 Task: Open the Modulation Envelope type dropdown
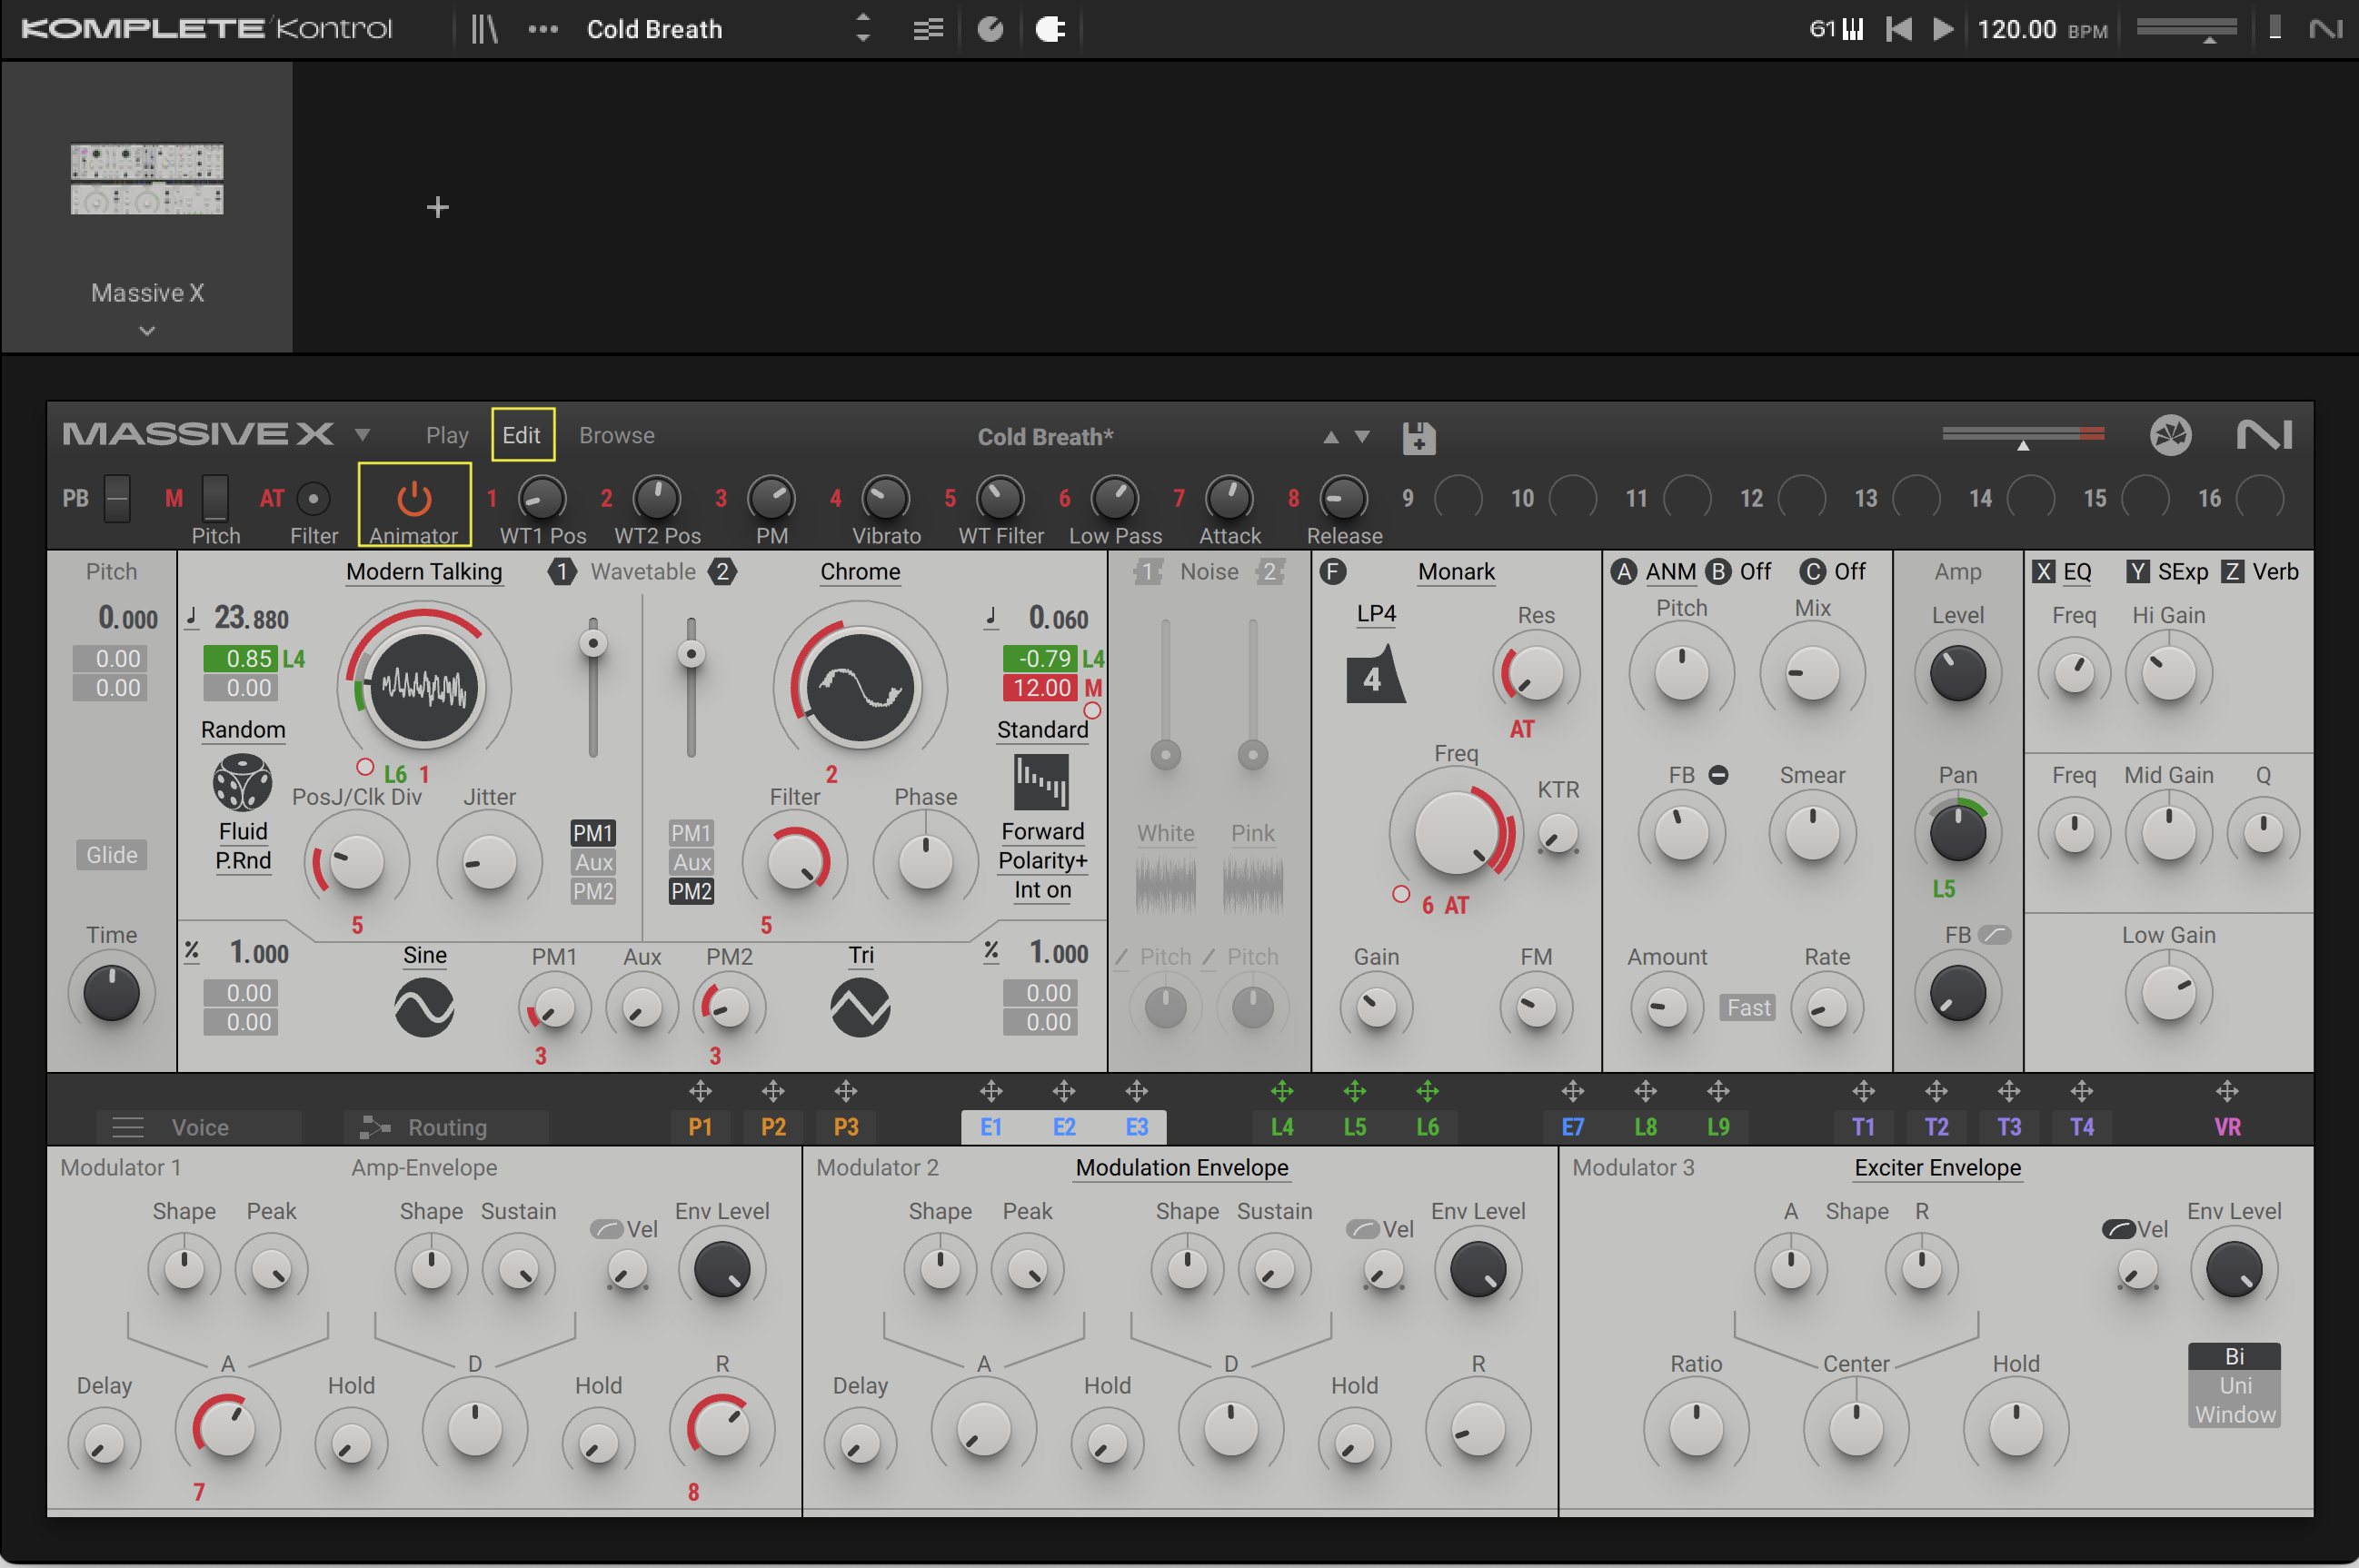1182,1168
